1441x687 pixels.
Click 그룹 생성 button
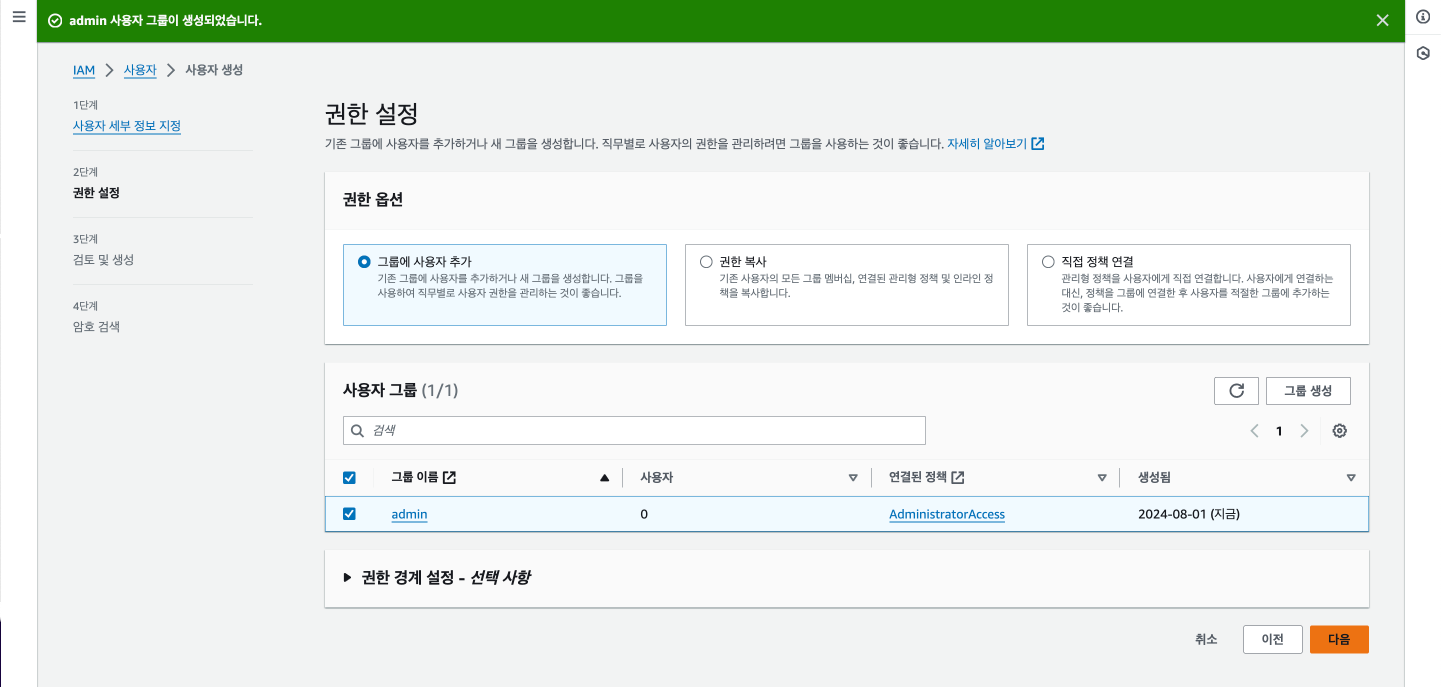coord(1308,391)
